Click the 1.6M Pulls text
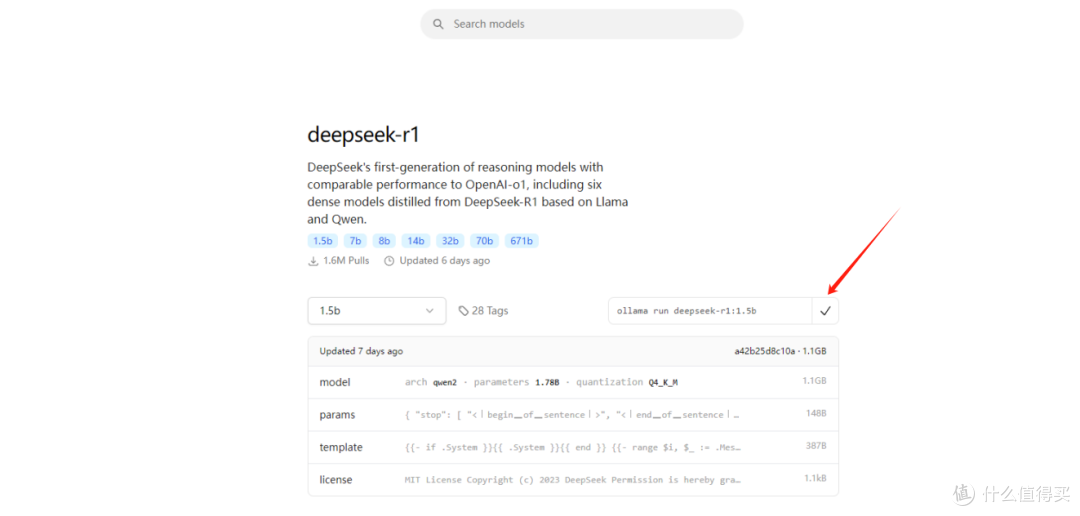 346,261
